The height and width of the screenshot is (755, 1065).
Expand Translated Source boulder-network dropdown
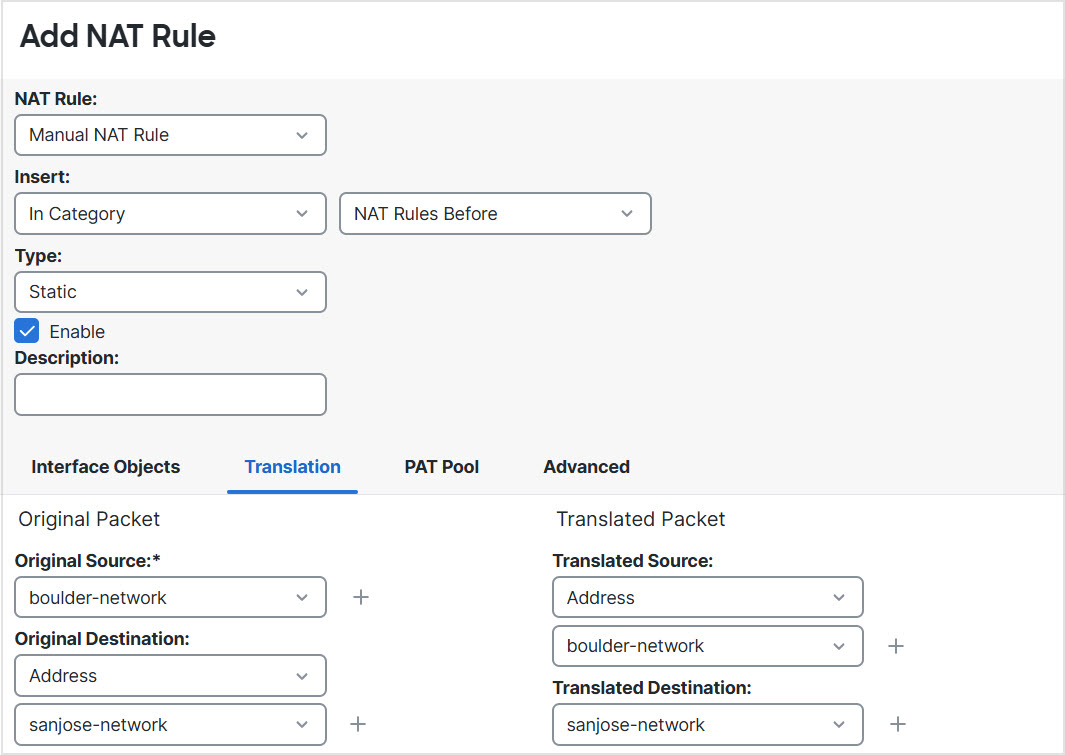pyautogui.click(x=707, y=646)
